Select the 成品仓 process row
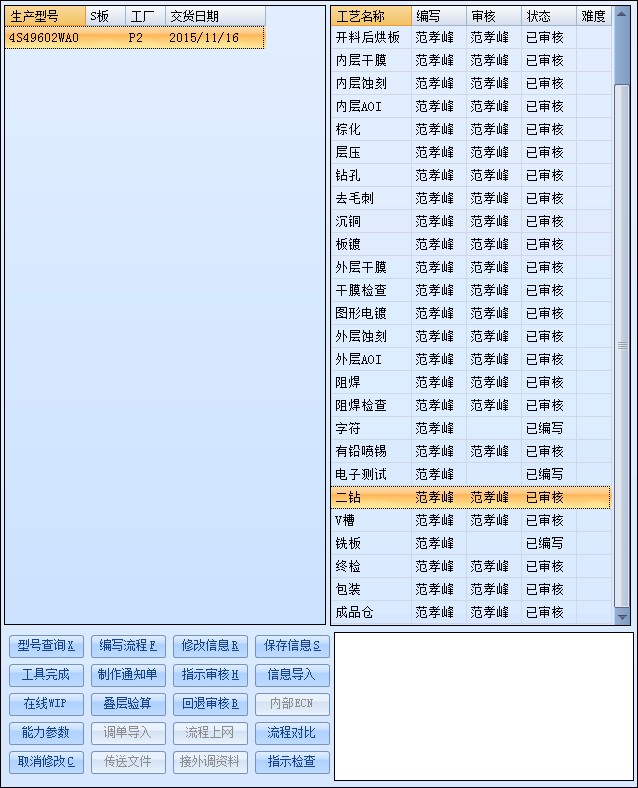 pyautogui.click(x=471, y=612)
